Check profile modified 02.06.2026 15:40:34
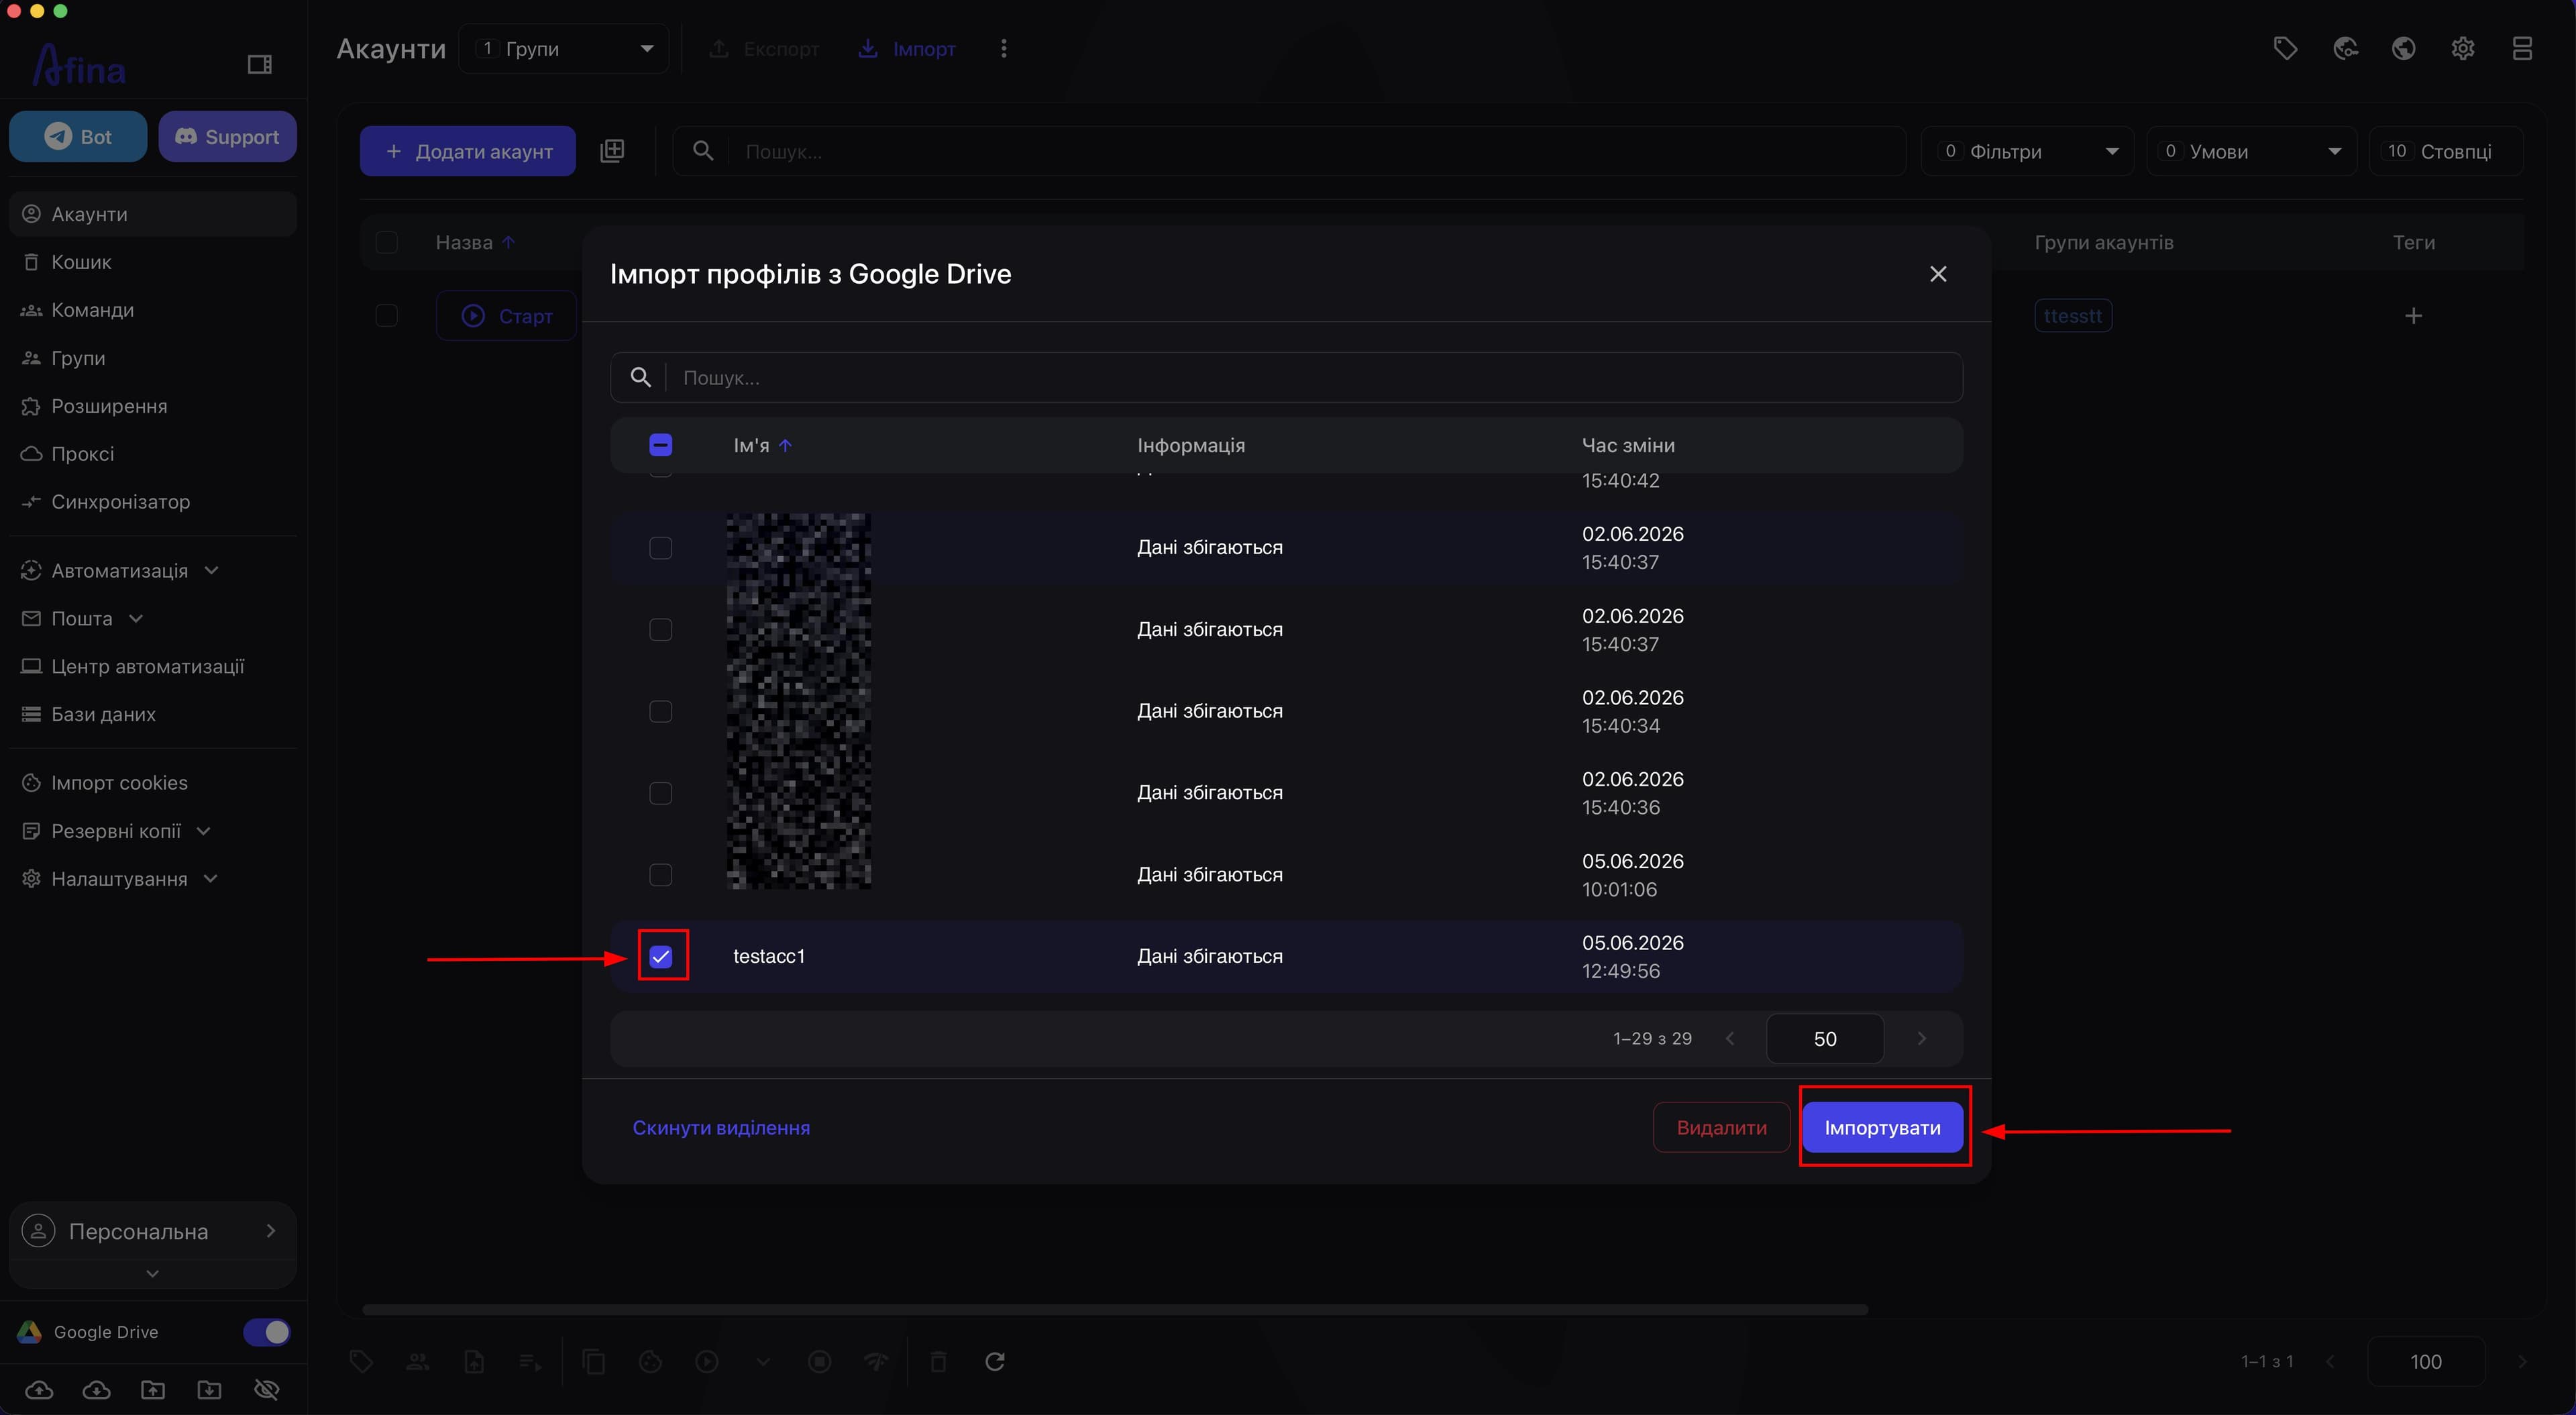This screenshot has height=1415, width=2576. 661,711
